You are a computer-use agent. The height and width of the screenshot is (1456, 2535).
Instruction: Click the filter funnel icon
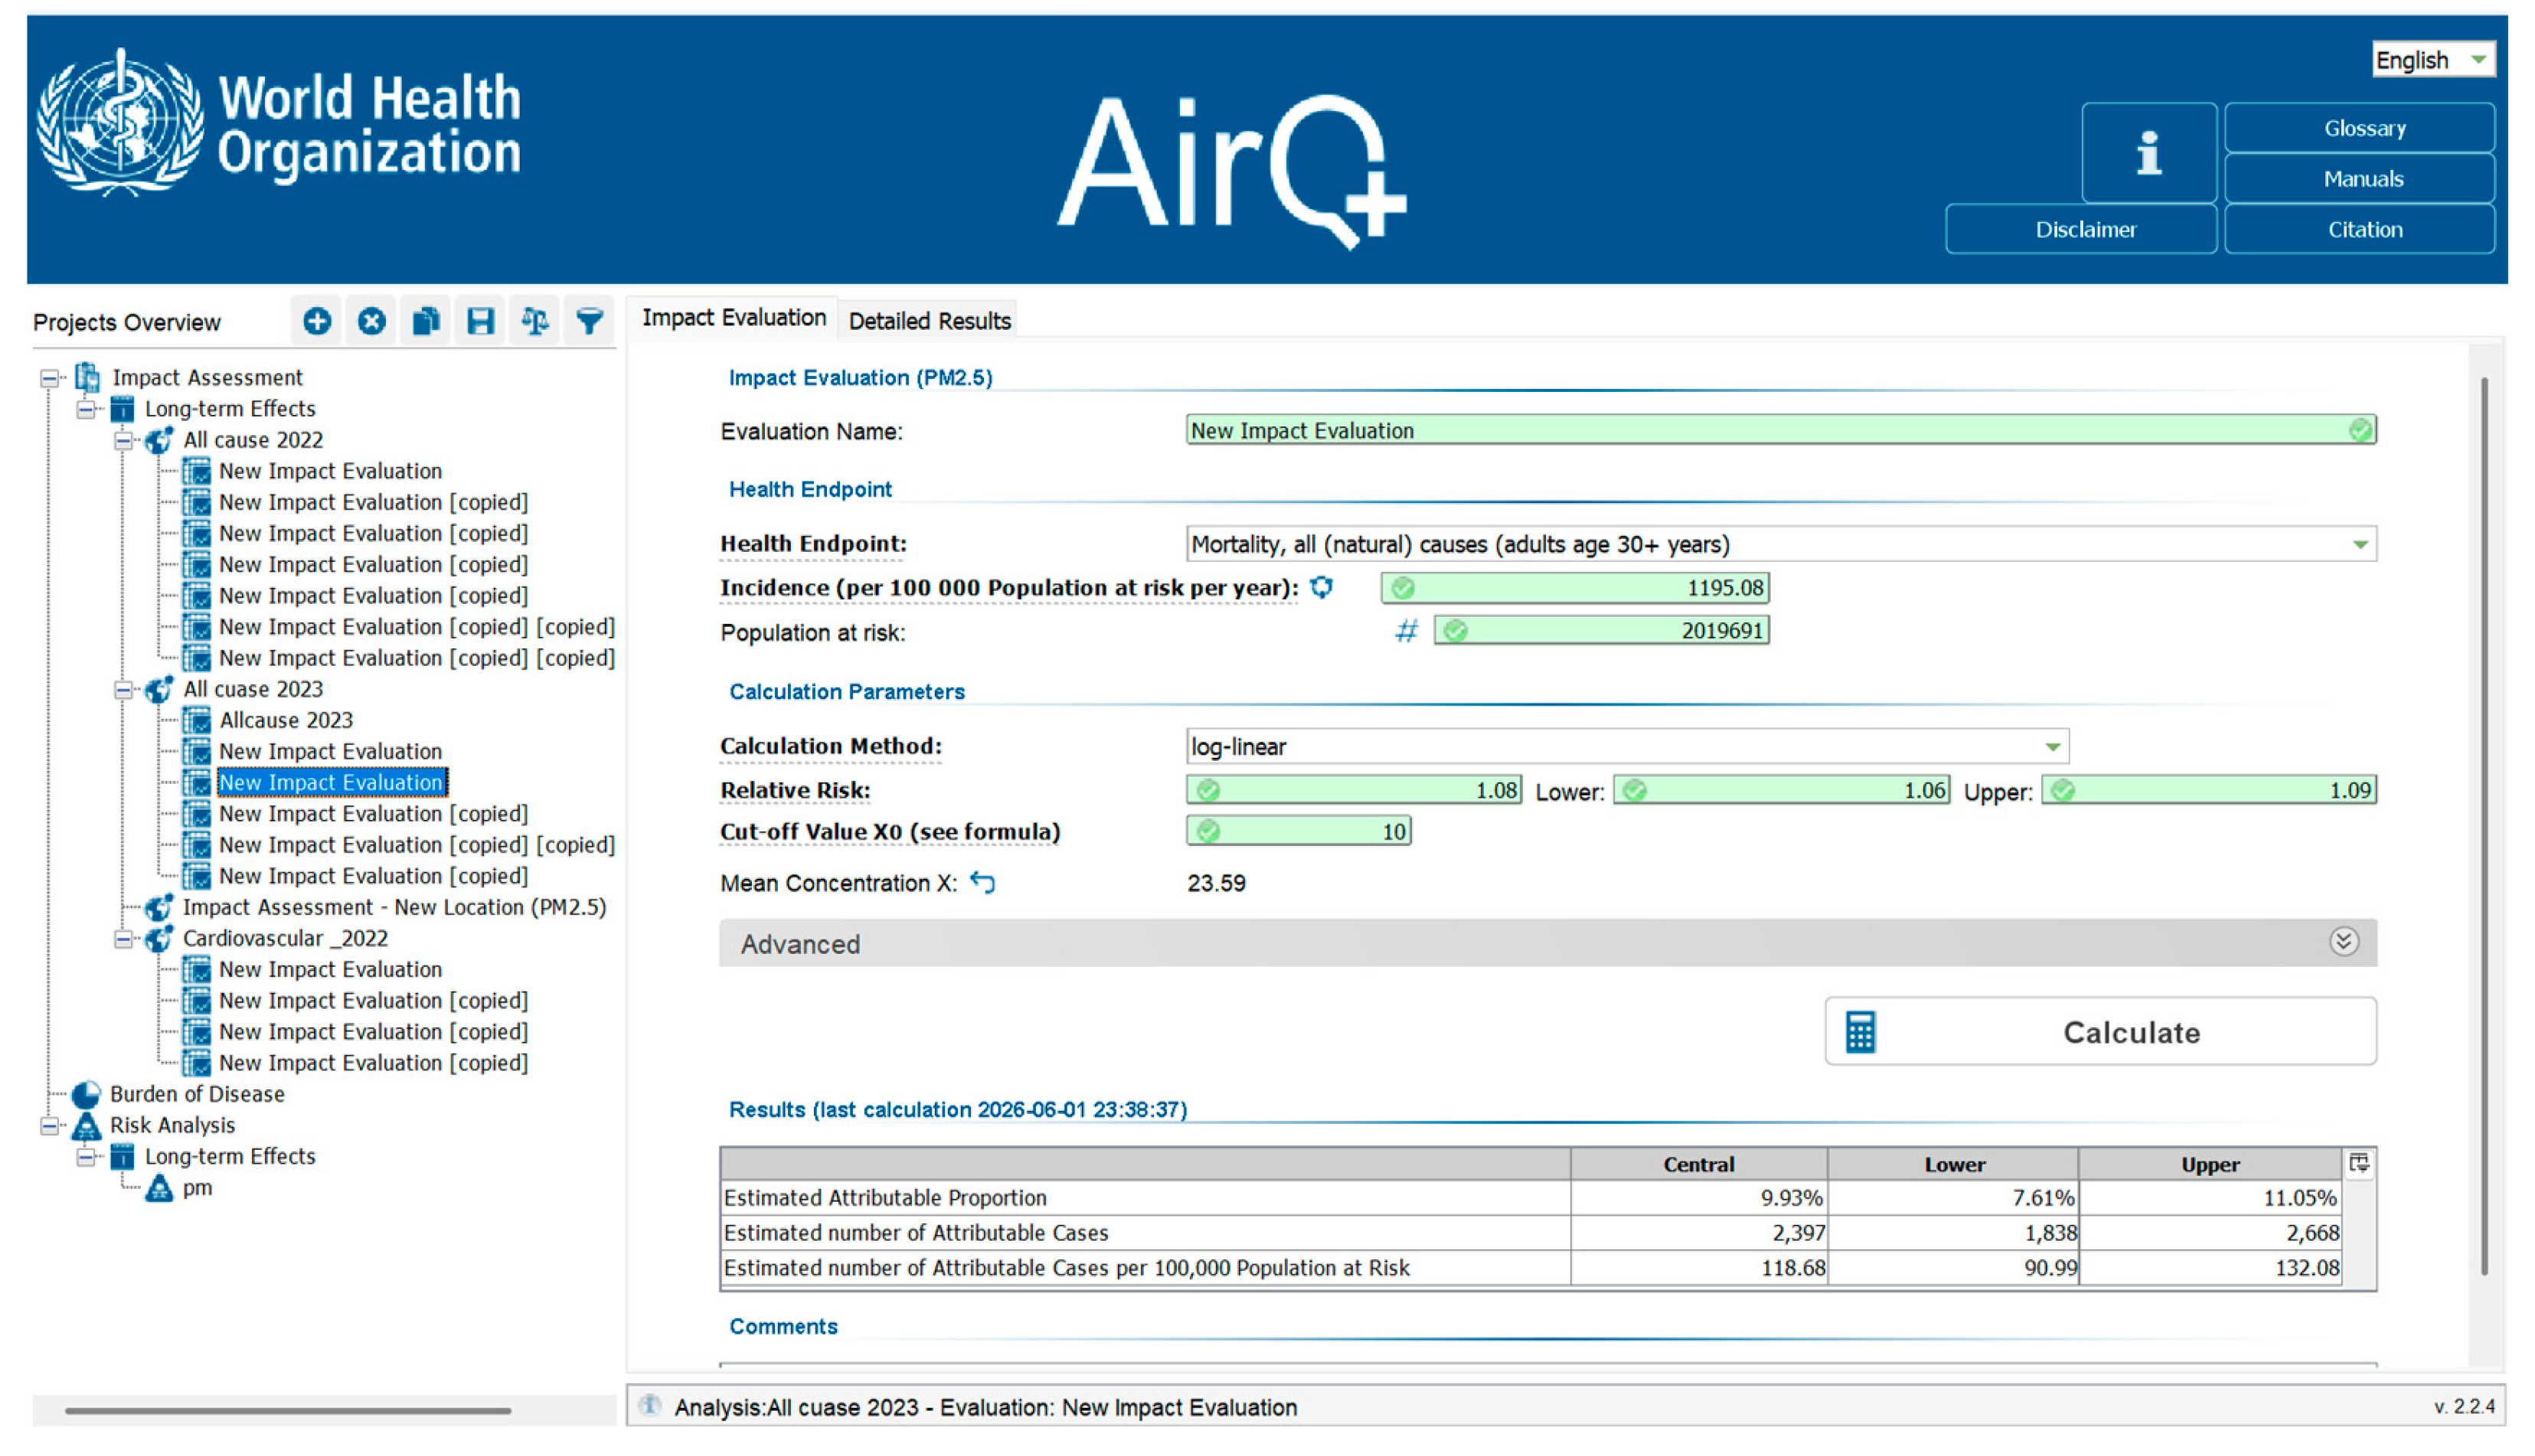pos(590,321)
